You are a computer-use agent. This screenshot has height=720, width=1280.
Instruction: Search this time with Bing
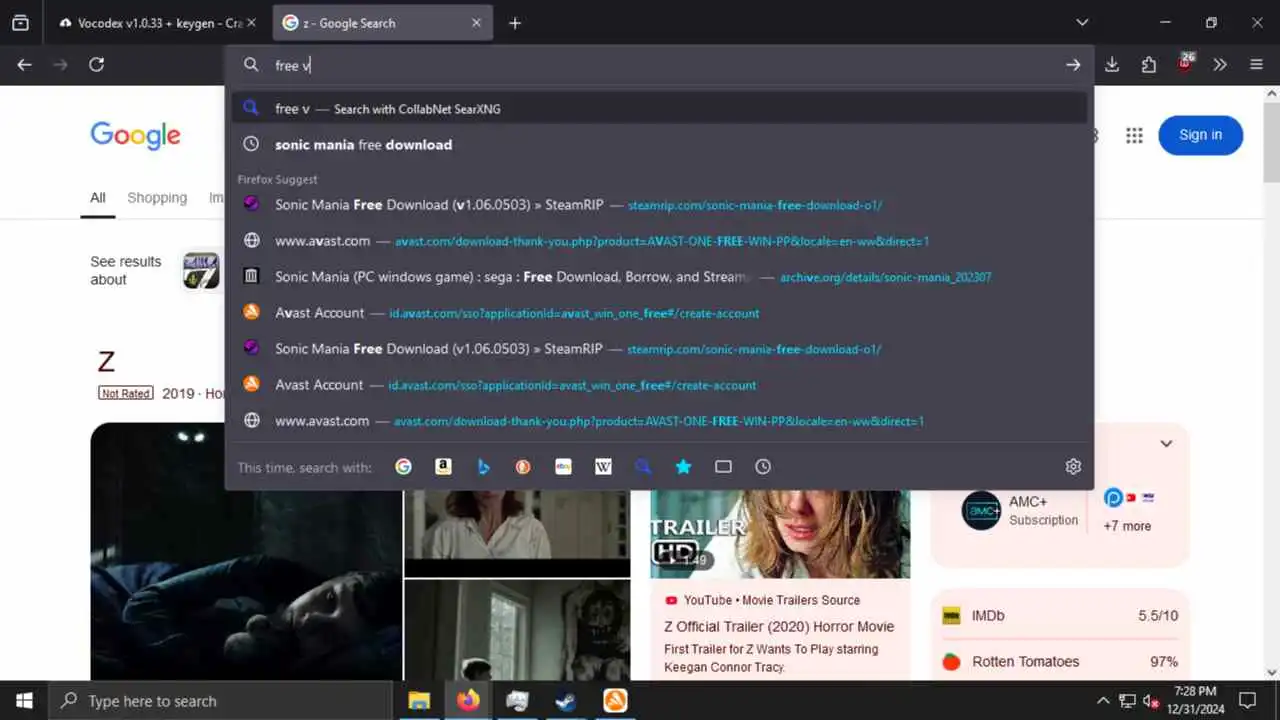click(x=483, y=467)
